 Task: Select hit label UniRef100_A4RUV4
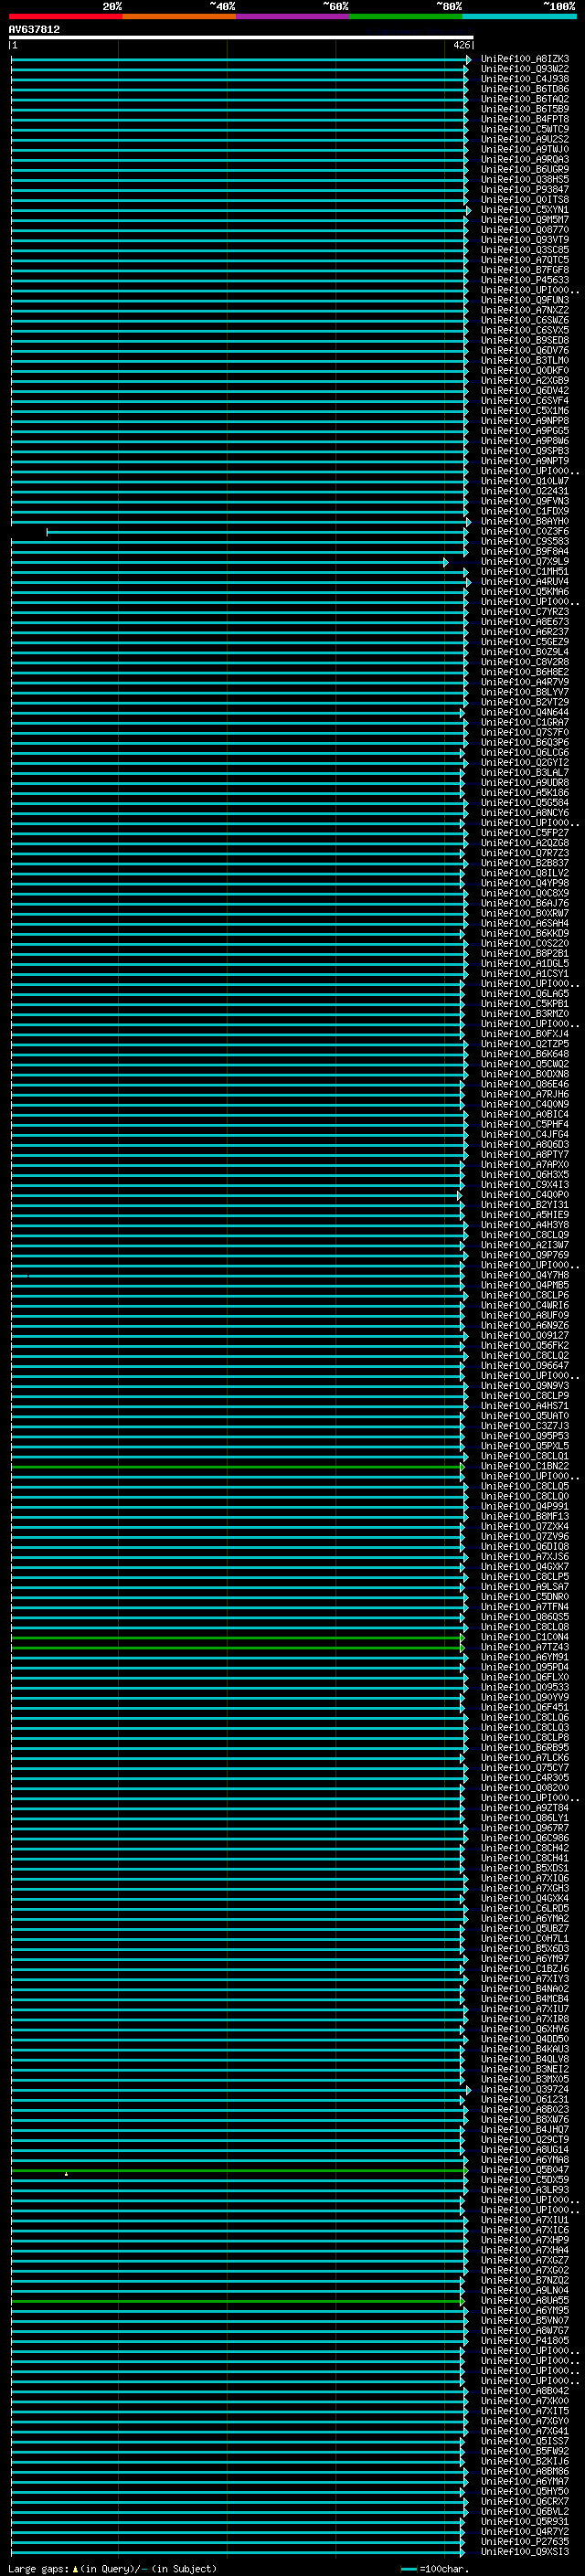point(525,581)
